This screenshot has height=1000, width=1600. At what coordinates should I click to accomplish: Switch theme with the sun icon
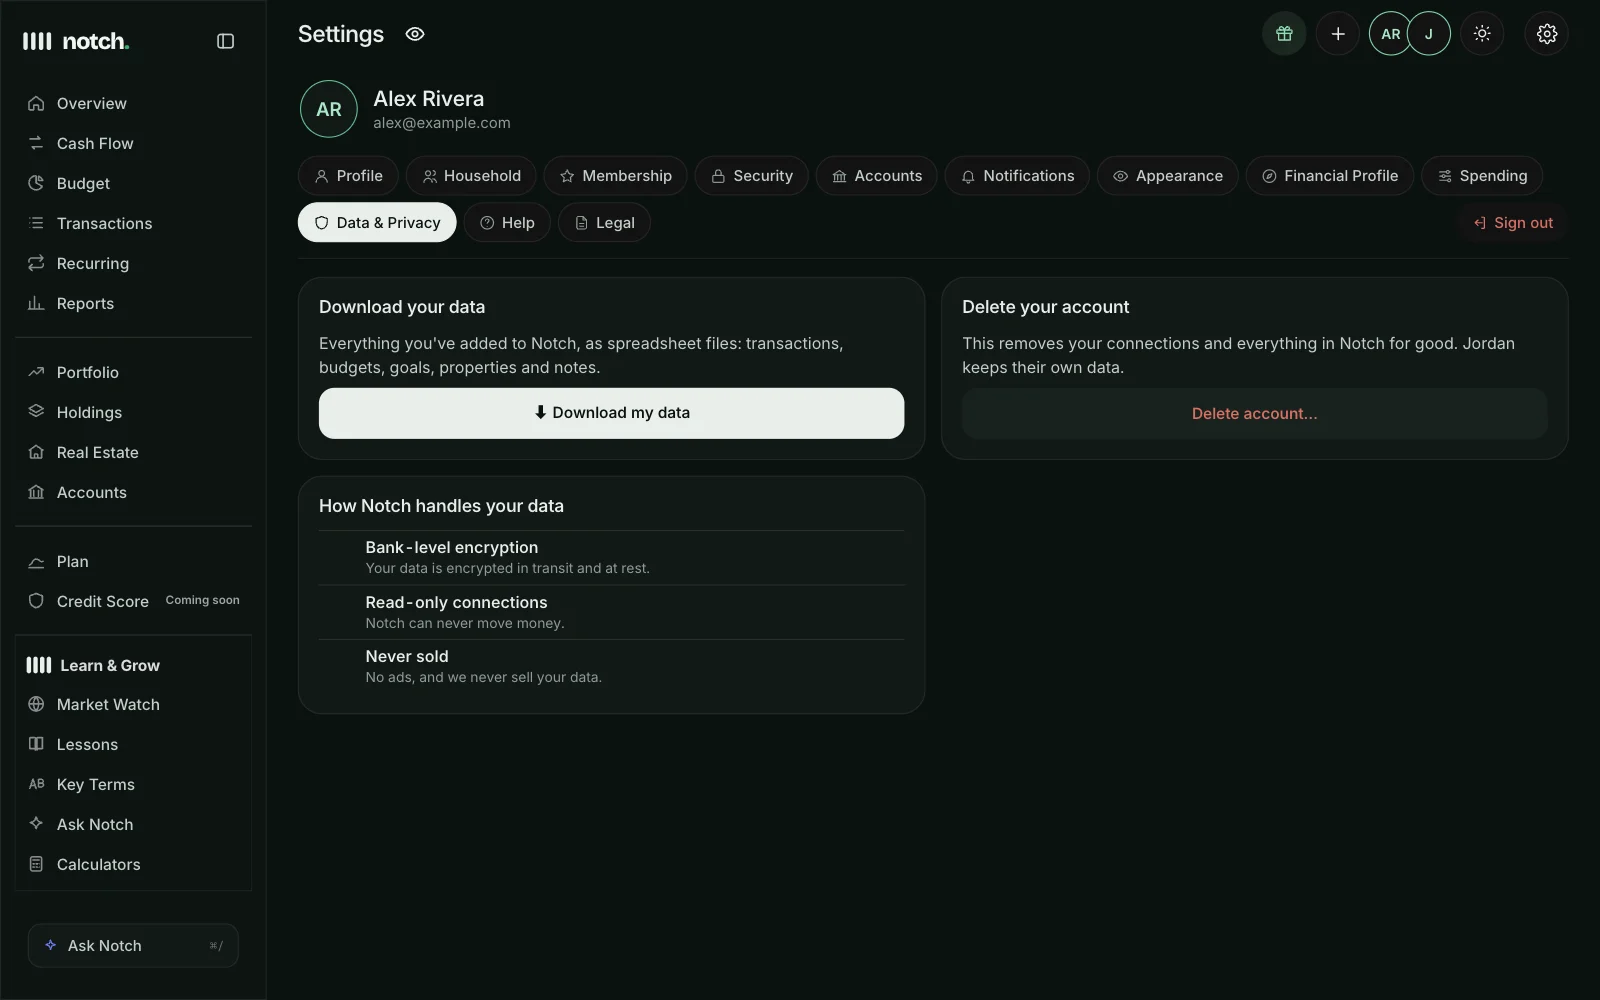tap(1482, 34)
